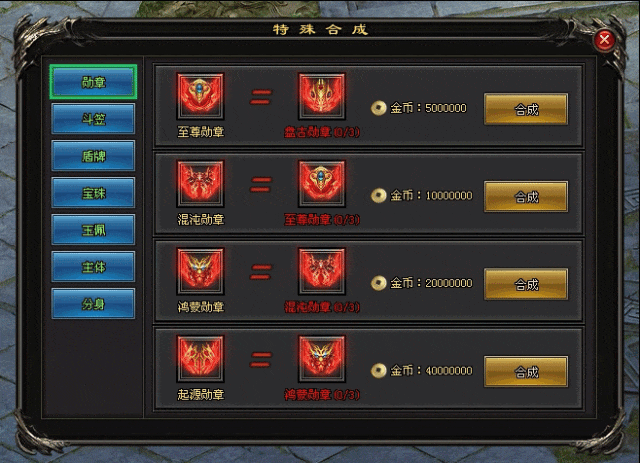Select the 起源勋章 result icon
Screen dimensions: 640x463
pyautogui.click(x=200, y=359)
